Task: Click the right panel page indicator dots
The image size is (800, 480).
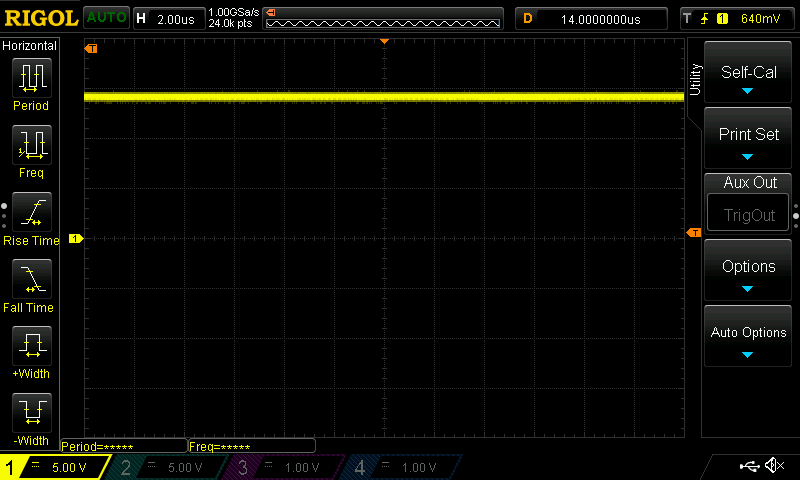Action: click(796, 216)
